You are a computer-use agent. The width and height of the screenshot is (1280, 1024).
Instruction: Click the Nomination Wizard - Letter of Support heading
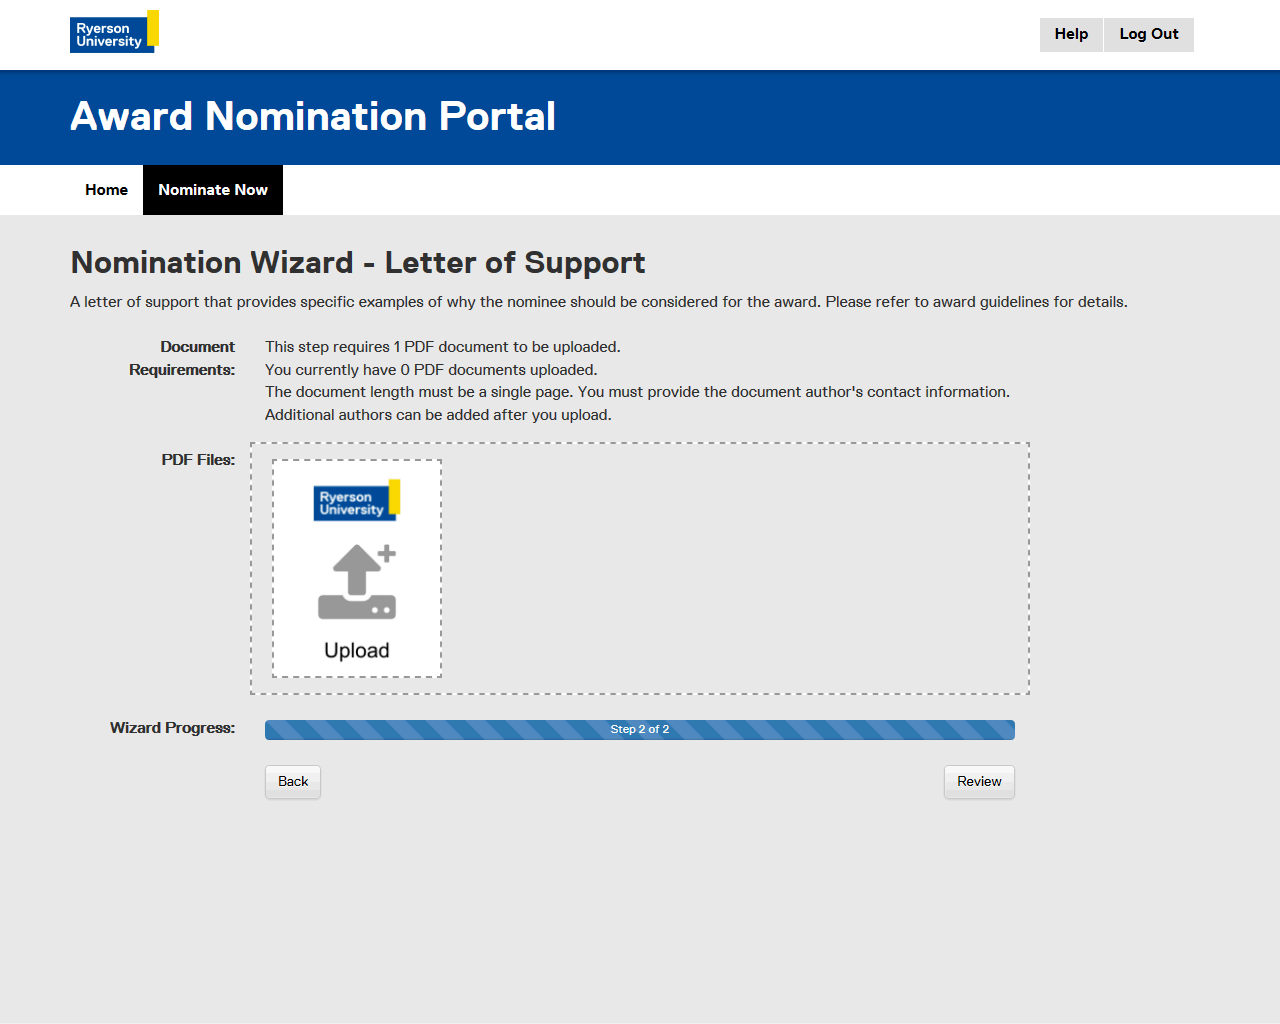pos(358,263)
